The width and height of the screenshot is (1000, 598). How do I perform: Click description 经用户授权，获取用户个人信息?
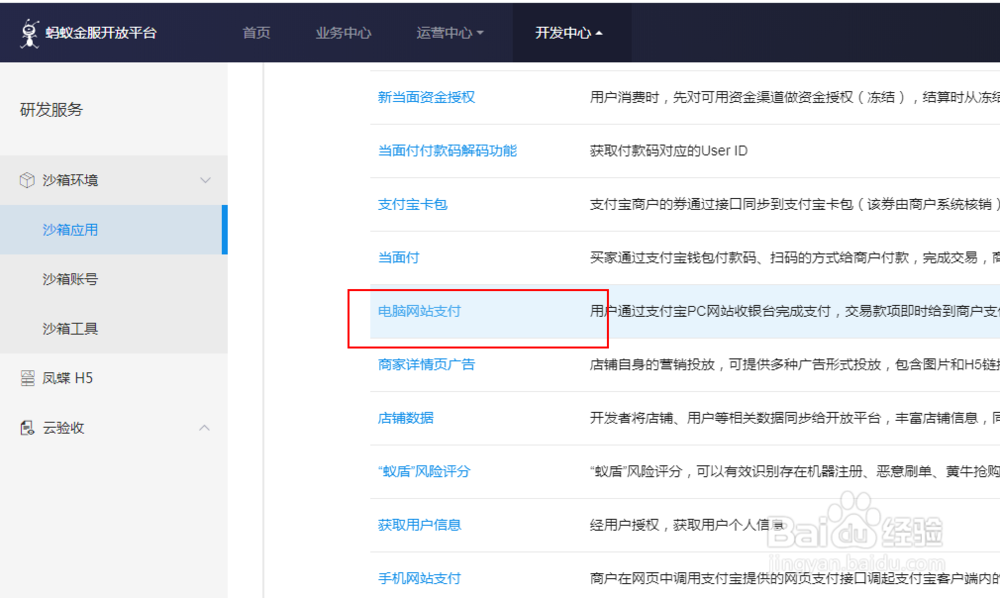point(687,525)
